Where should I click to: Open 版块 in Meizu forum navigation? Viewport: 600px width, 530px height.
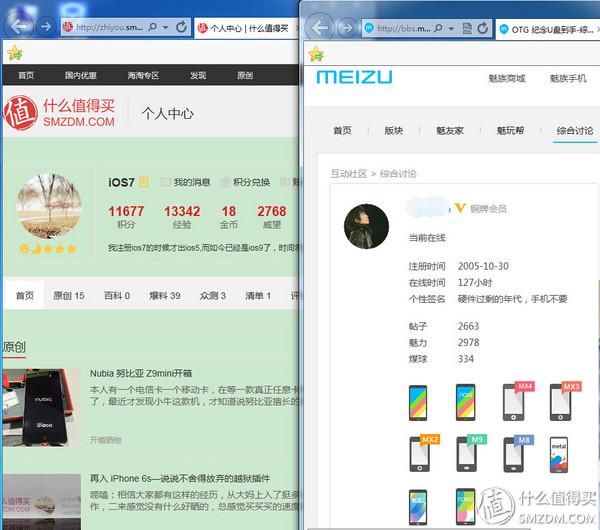394,130
